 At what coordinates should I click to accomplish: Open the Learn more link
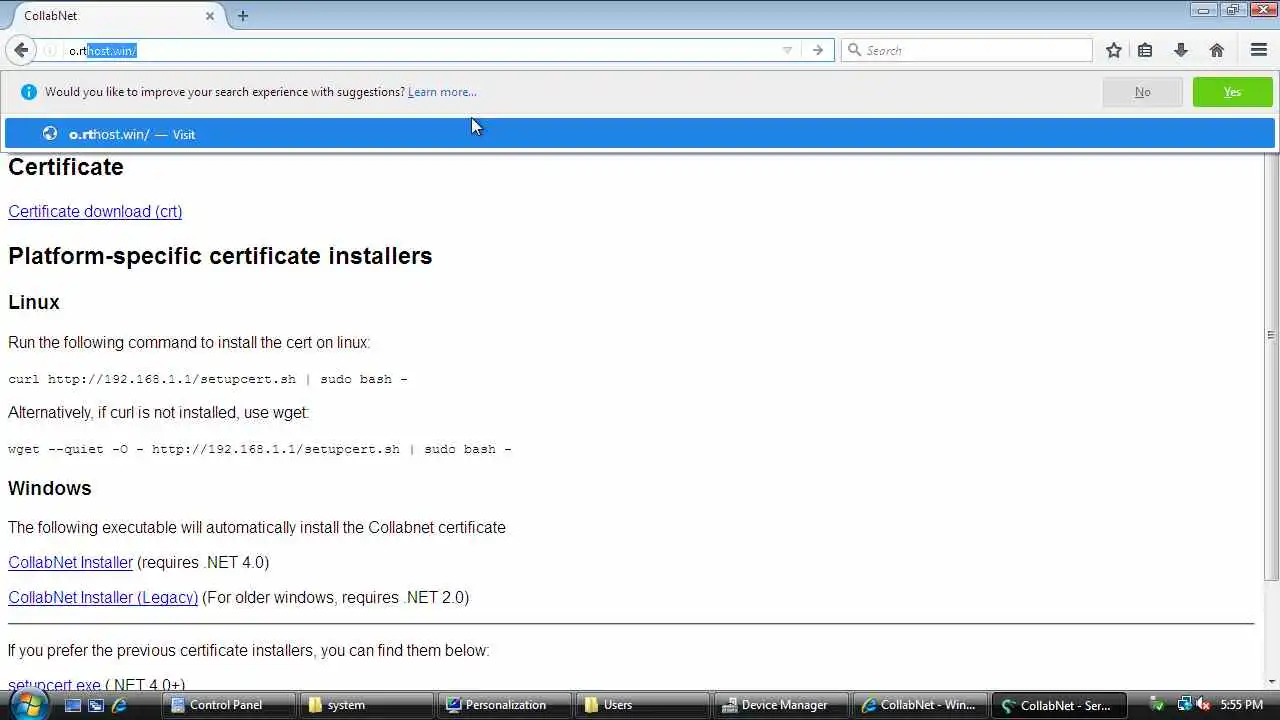442,92
